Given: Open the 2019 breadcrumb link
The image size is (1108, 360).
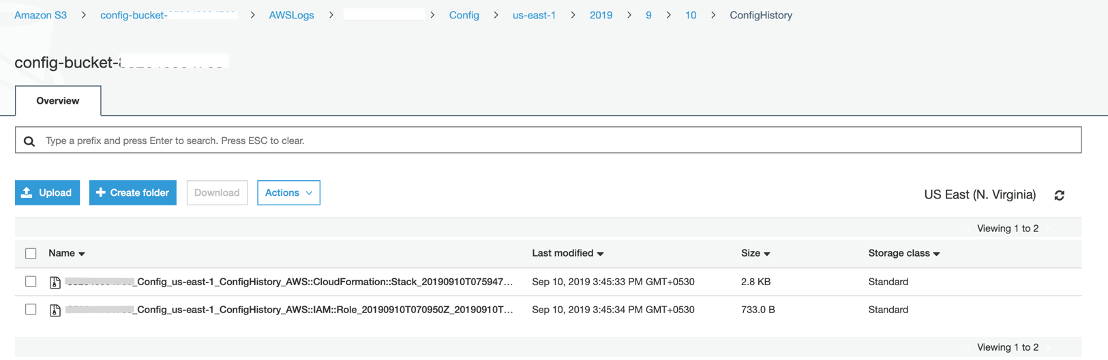Looking at the screenshot, I should tap(601, 15).
